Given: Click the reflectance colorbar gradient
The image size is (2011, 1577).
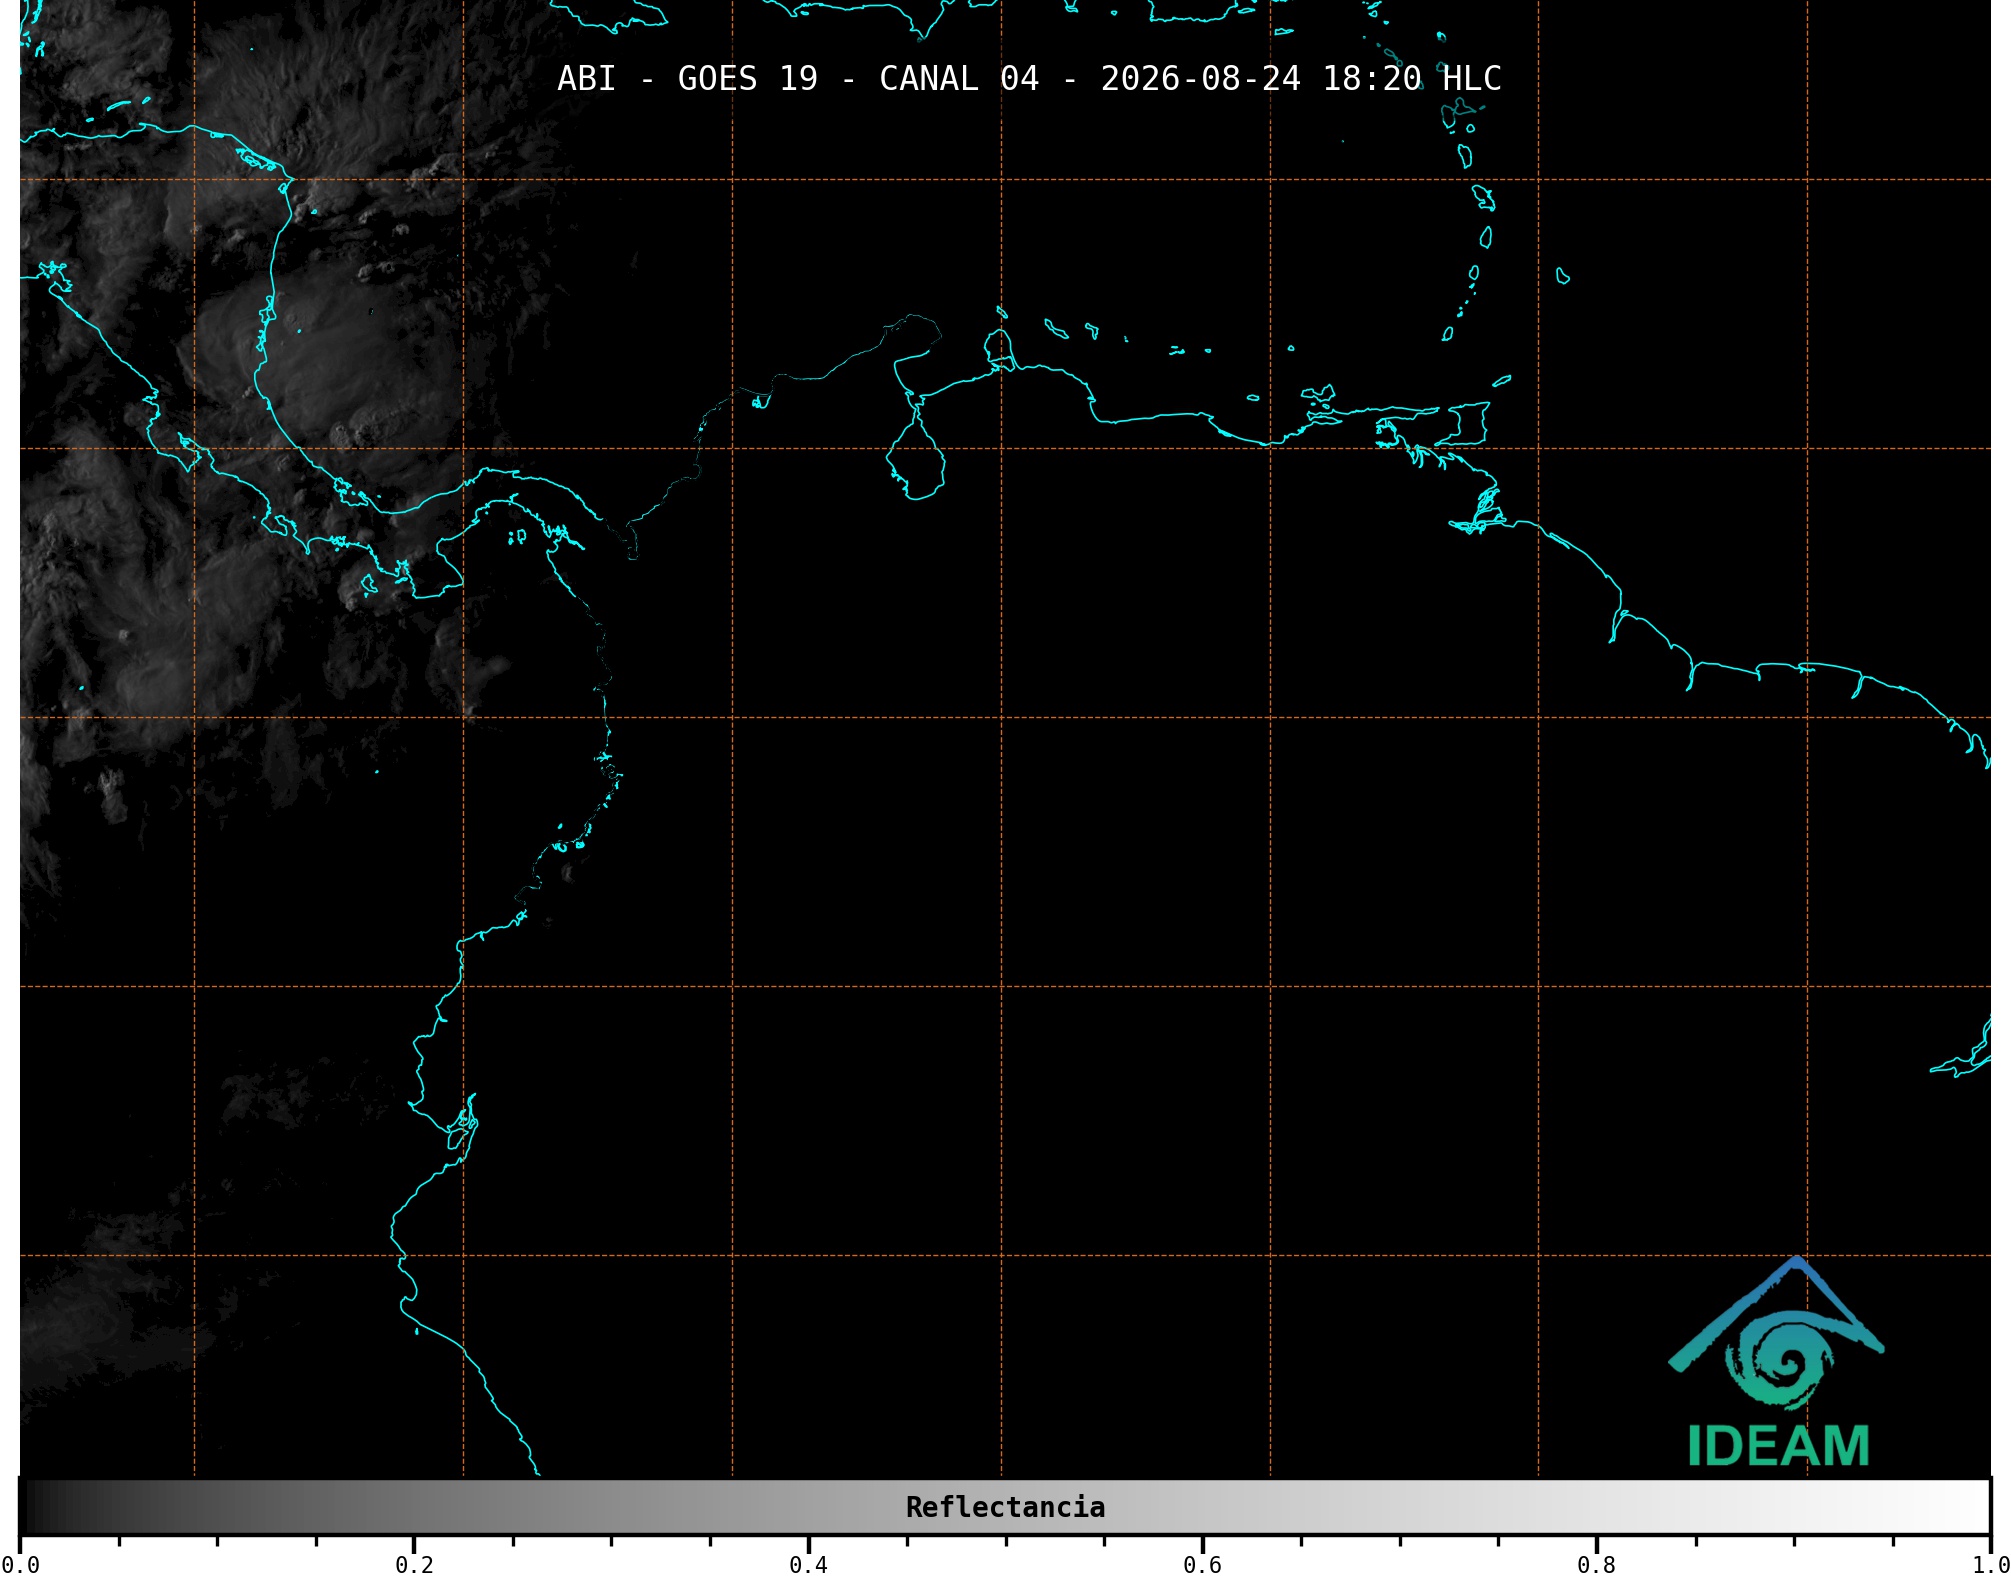Looking at the screenshot, I should click(1005, 1507).
